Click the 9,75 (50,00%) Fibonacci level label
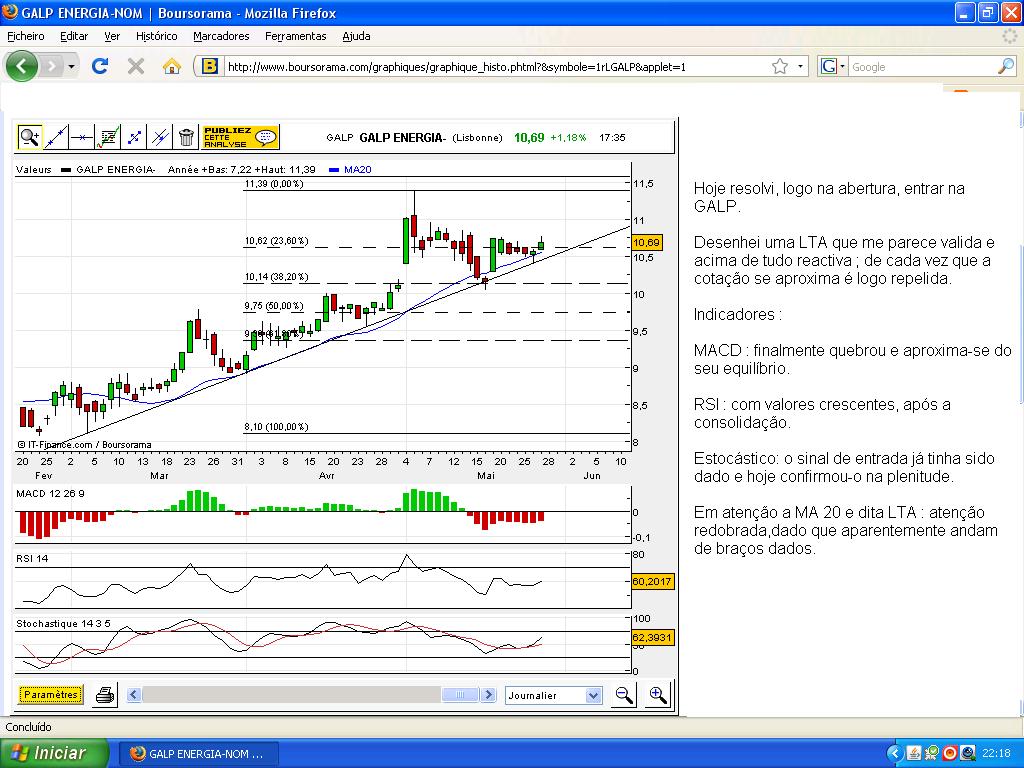 pos(274,306)
